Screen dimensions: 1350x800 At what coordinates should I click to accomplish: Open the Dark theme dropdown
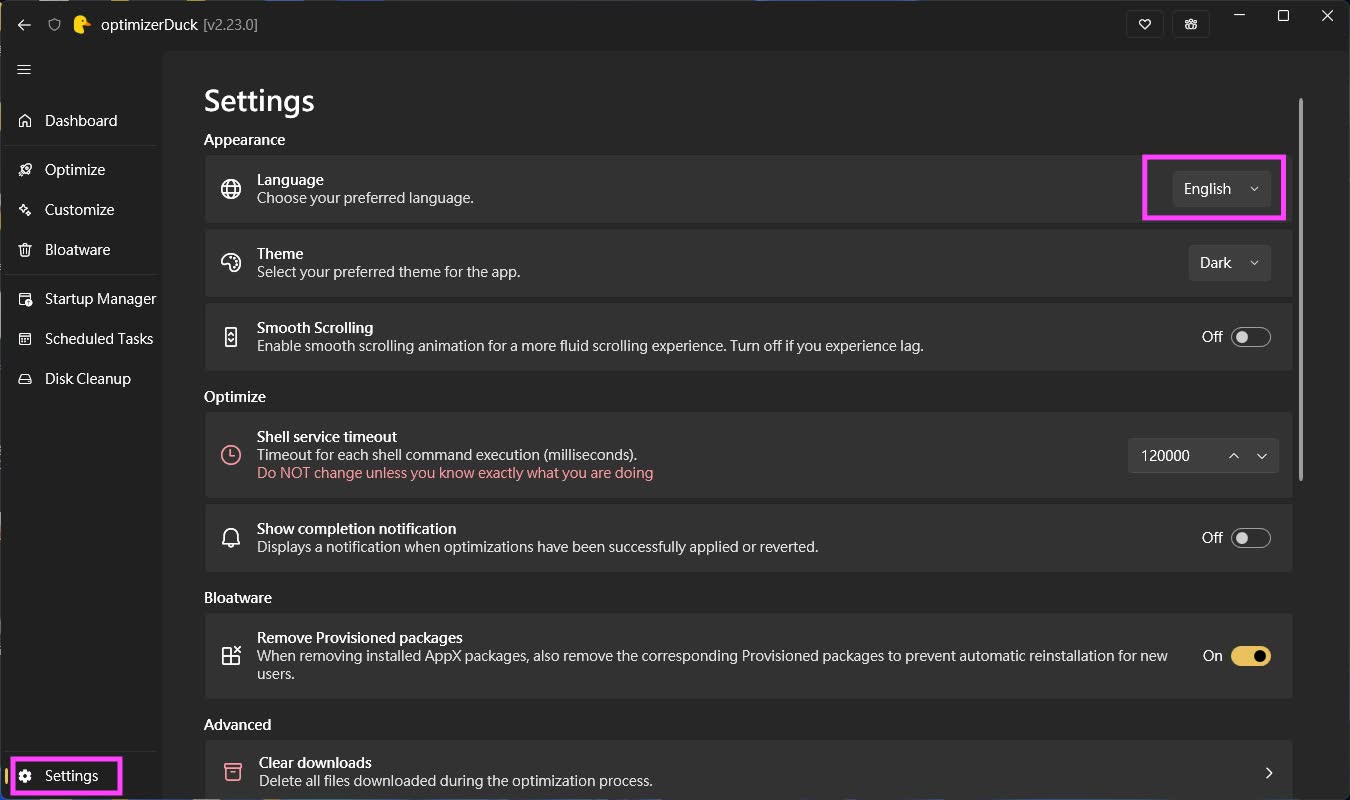[1229, 263]
